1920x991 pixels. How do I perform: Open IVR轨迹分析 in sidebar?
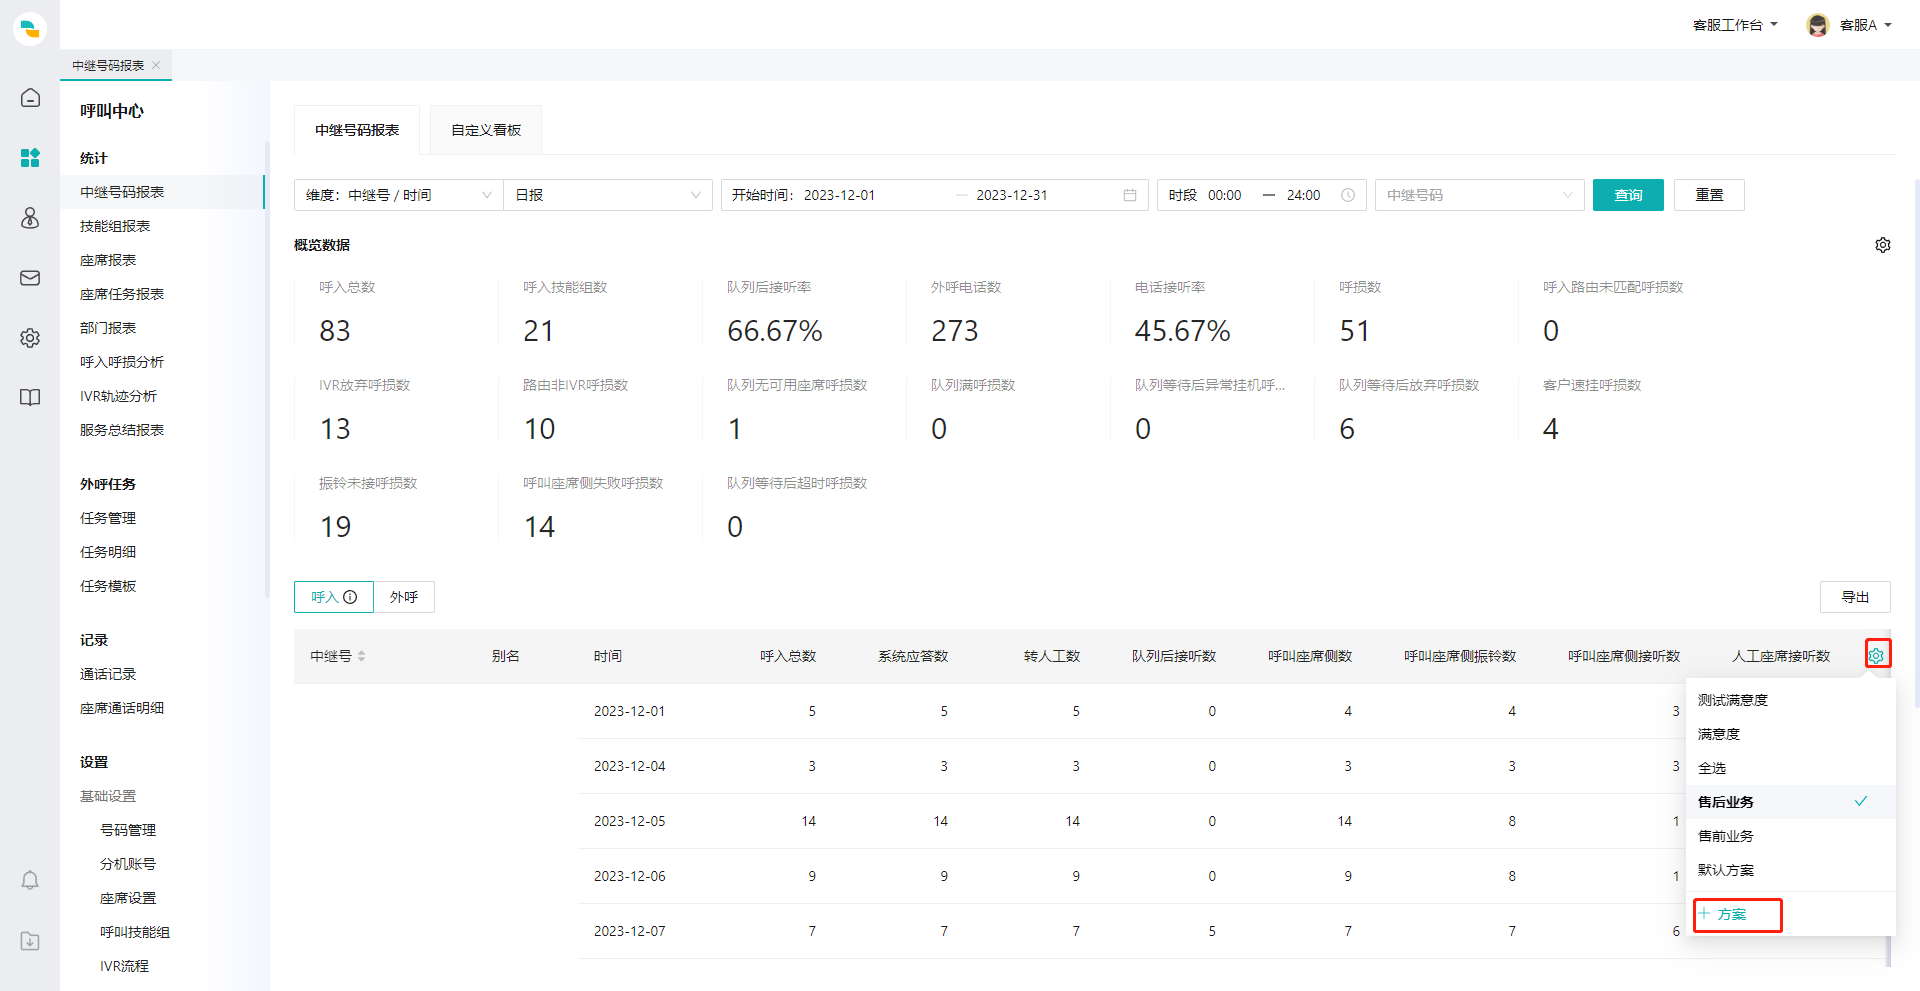click(118, 396)
